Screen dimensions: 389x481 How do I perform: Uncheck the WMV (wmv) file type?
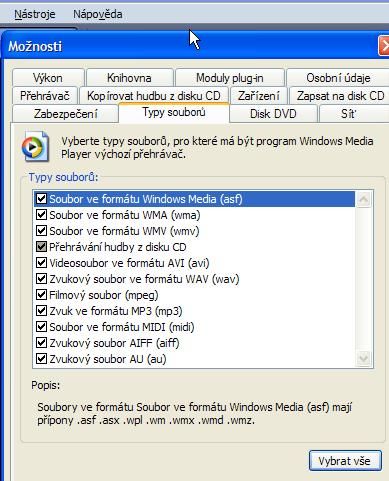(x=41, y=231)
